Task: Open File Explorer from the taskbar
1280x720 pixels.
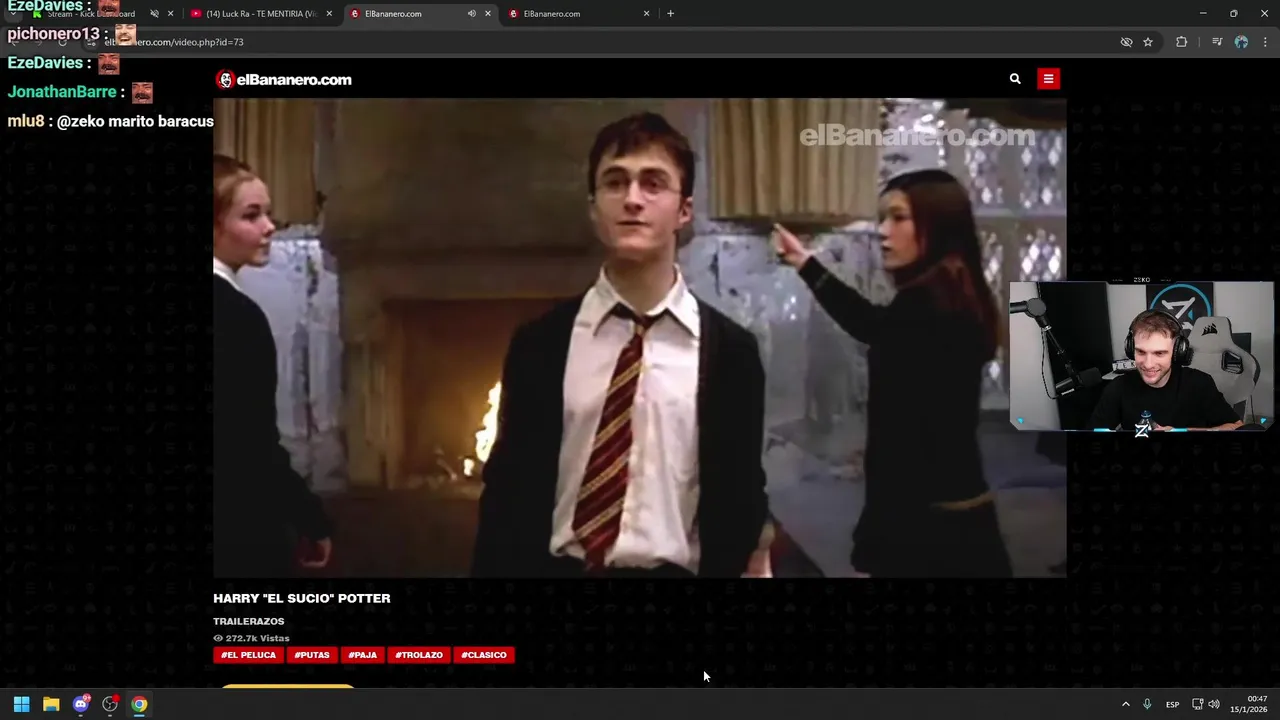Action: pyautogui.click(x=51, y=704)
